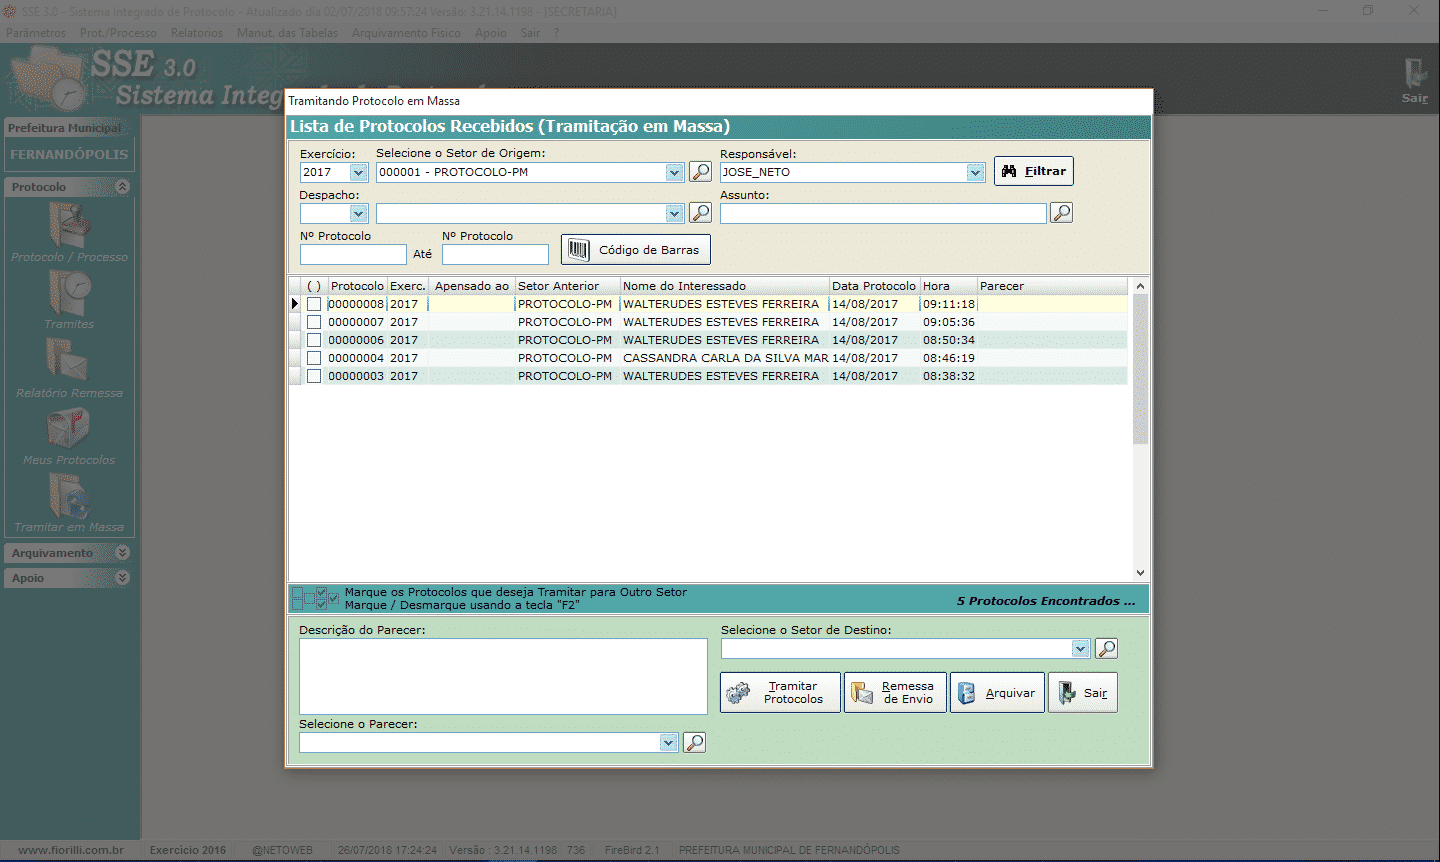Click magnifier beside Setor de Origem field
This screenshot has width=1440, height=862.
tap(701, 172)
